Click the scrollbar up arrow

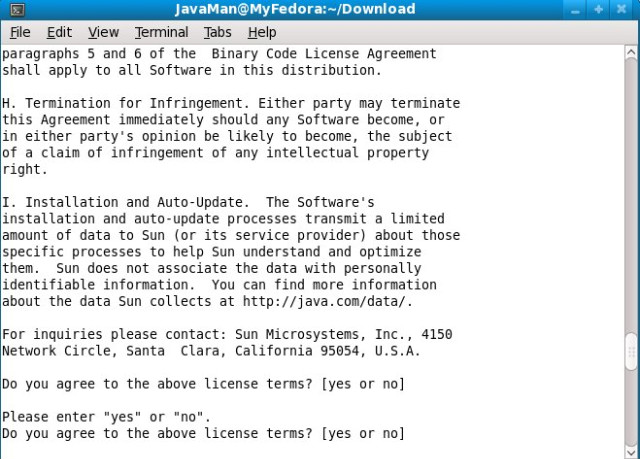[x=631, y=52]
